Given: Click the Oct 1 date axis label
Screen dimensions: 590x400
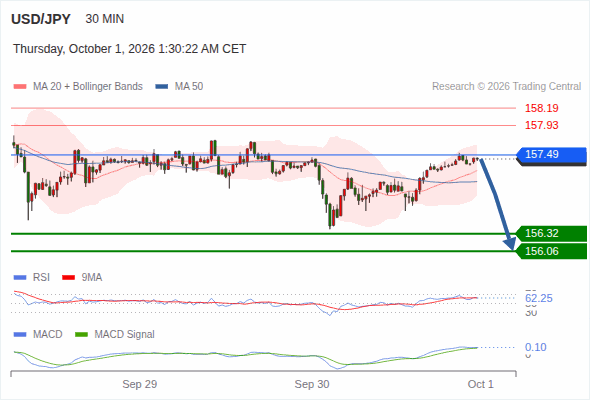Looking at the screenshot, I should point(481,384).
